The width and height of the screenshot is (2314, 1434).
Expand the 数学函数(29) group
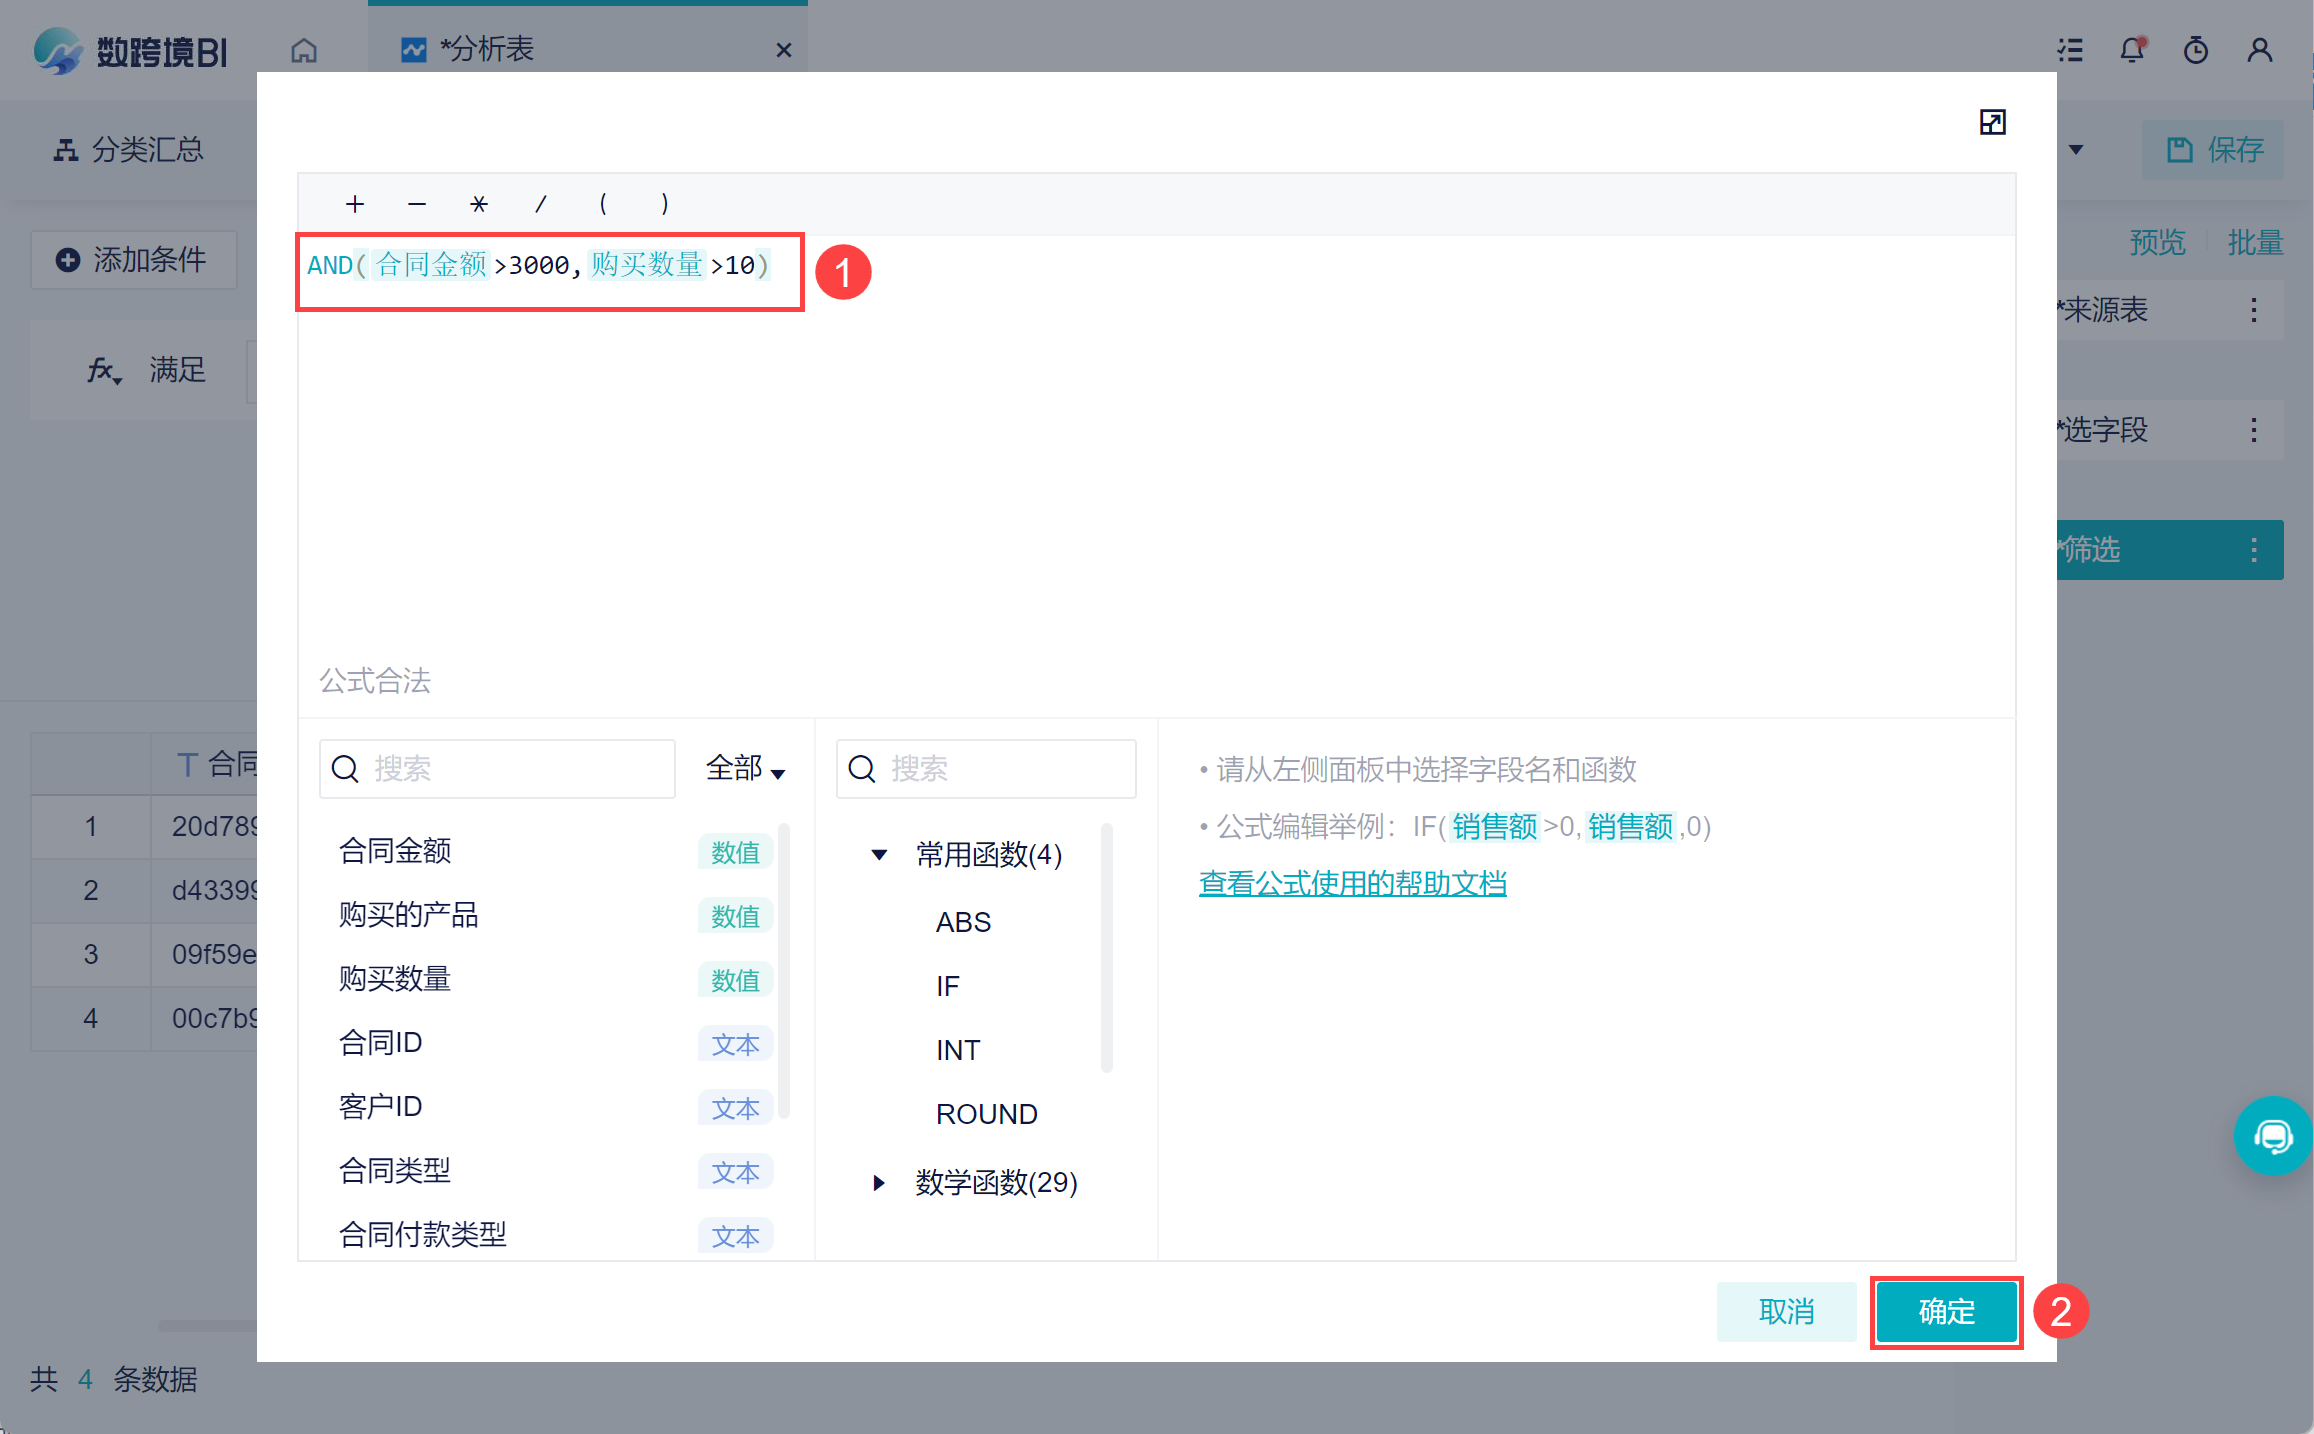(879, 1182)
